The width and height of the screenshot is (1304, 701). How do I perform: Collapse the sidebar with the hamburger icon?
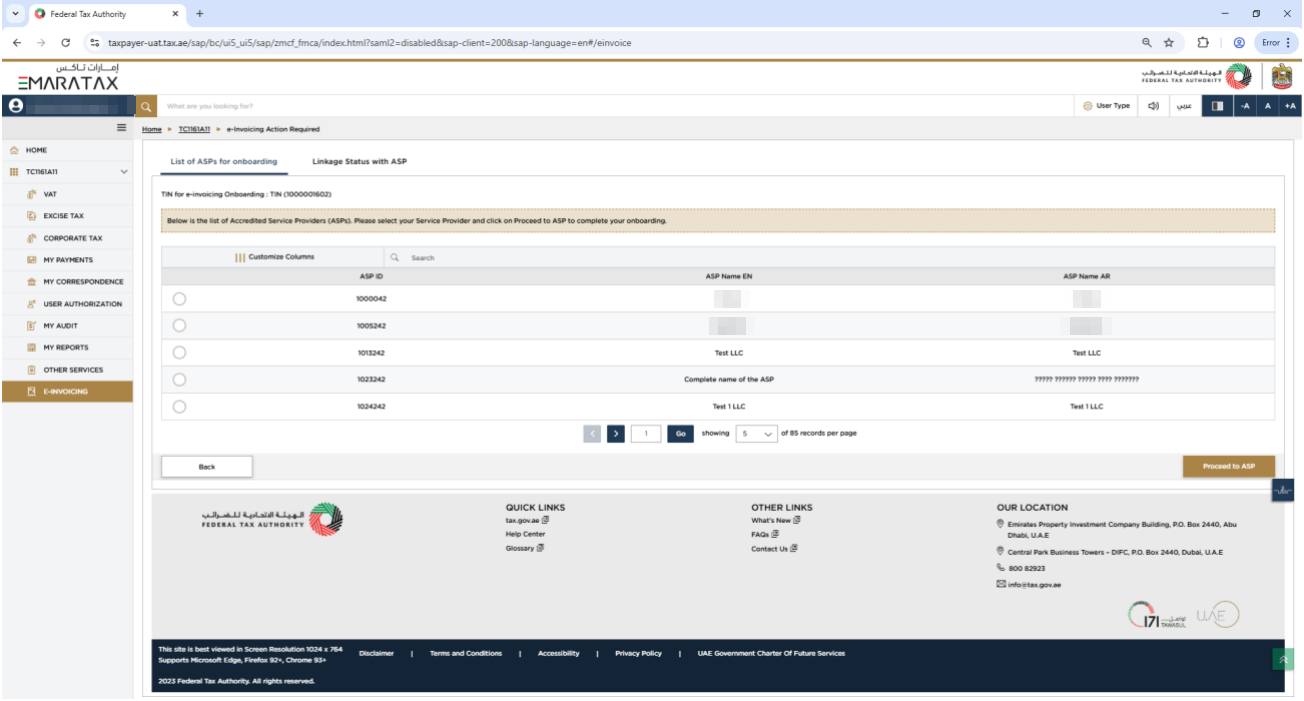click(122, 128)
